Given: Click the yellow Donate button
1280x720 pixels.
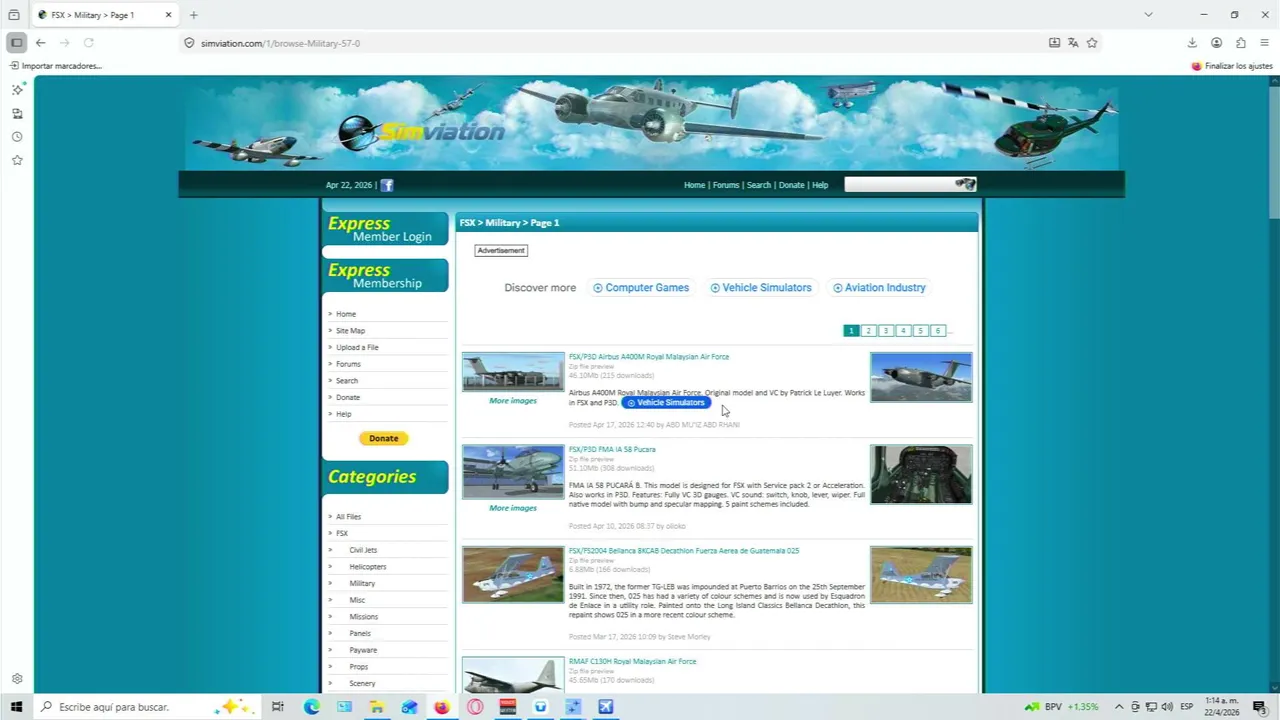Looking at the screenshot, I should pyautogui.click(x=384, y=438).
